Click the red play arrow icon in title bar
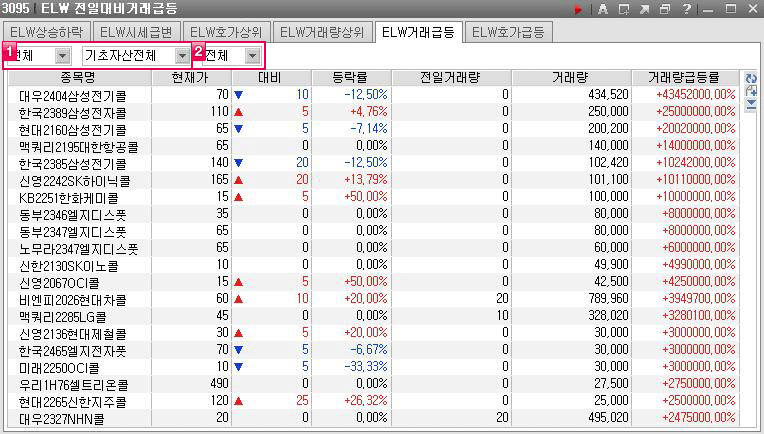 click(579, 9)
